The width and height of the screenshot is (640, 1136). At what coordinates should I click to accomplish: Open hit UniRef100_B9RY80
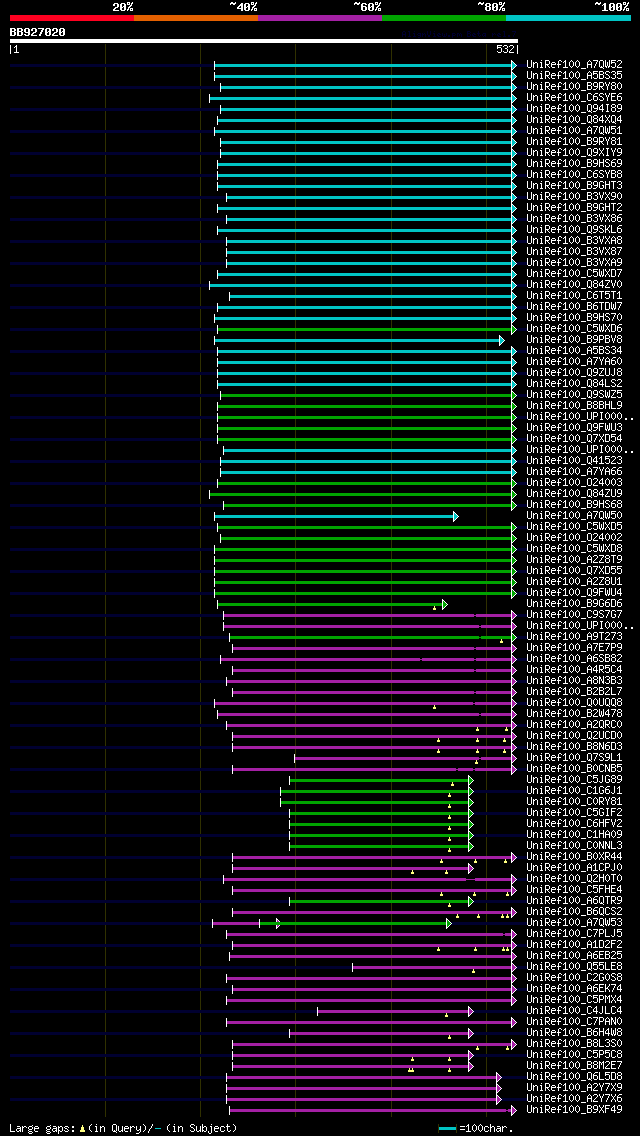click(574, 86)
